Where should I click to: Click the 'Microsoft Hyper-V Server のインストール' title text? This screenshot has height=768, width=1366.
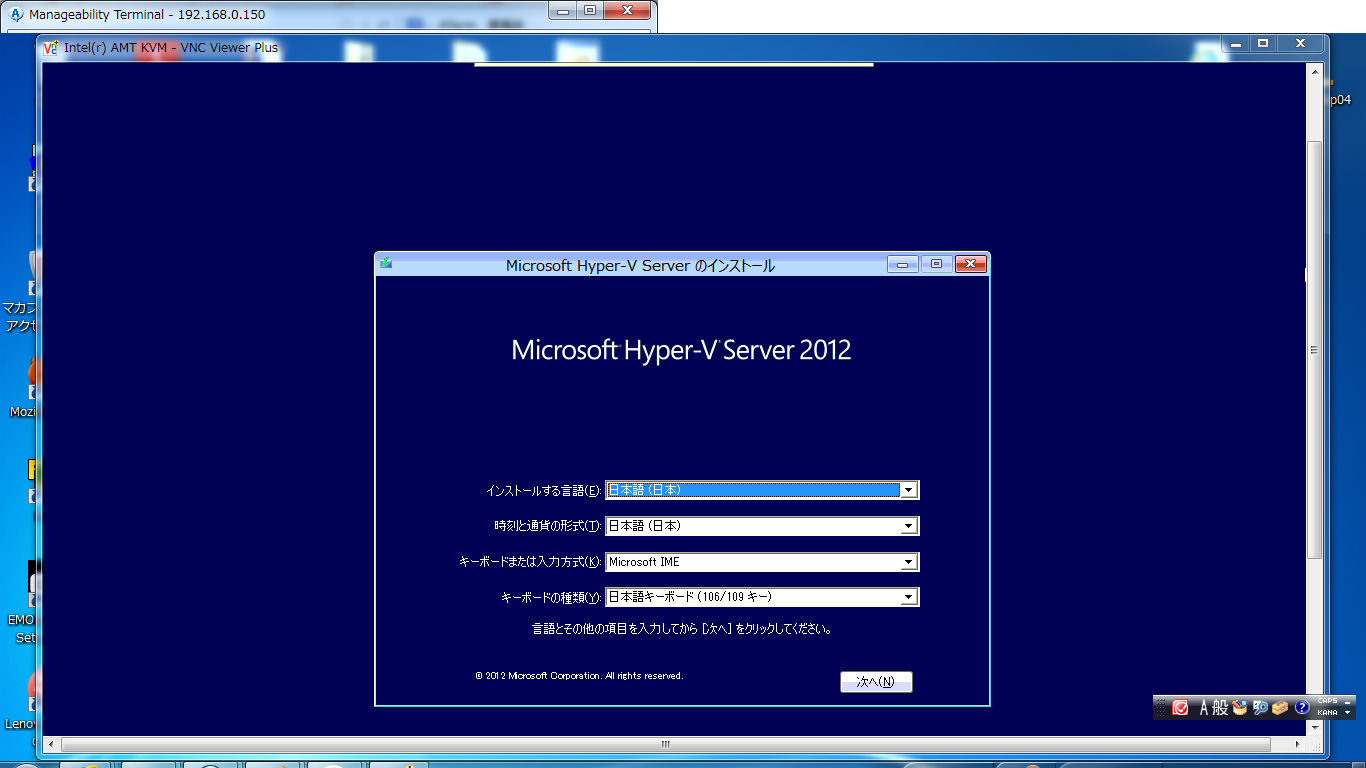pyautogui.click(x=640, y=265)
